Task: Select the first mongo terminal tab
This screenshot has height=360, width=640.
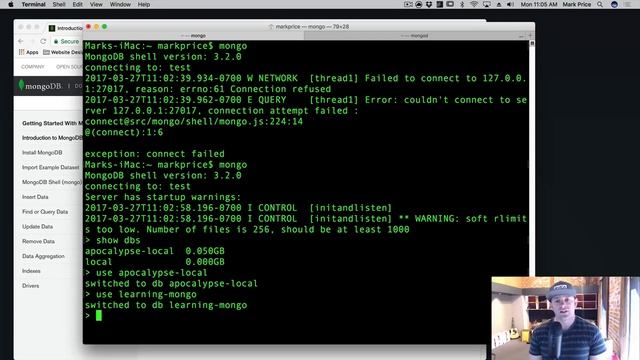Action: (x=193, y=36)
